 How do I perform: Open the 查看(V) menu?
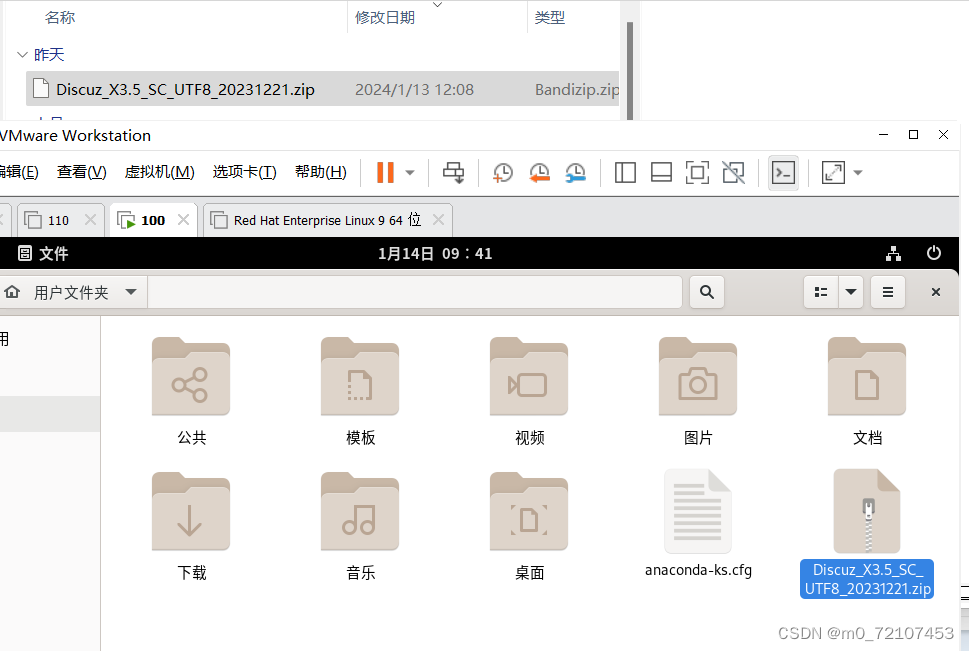pyautogui.click(x=82, y=172)
